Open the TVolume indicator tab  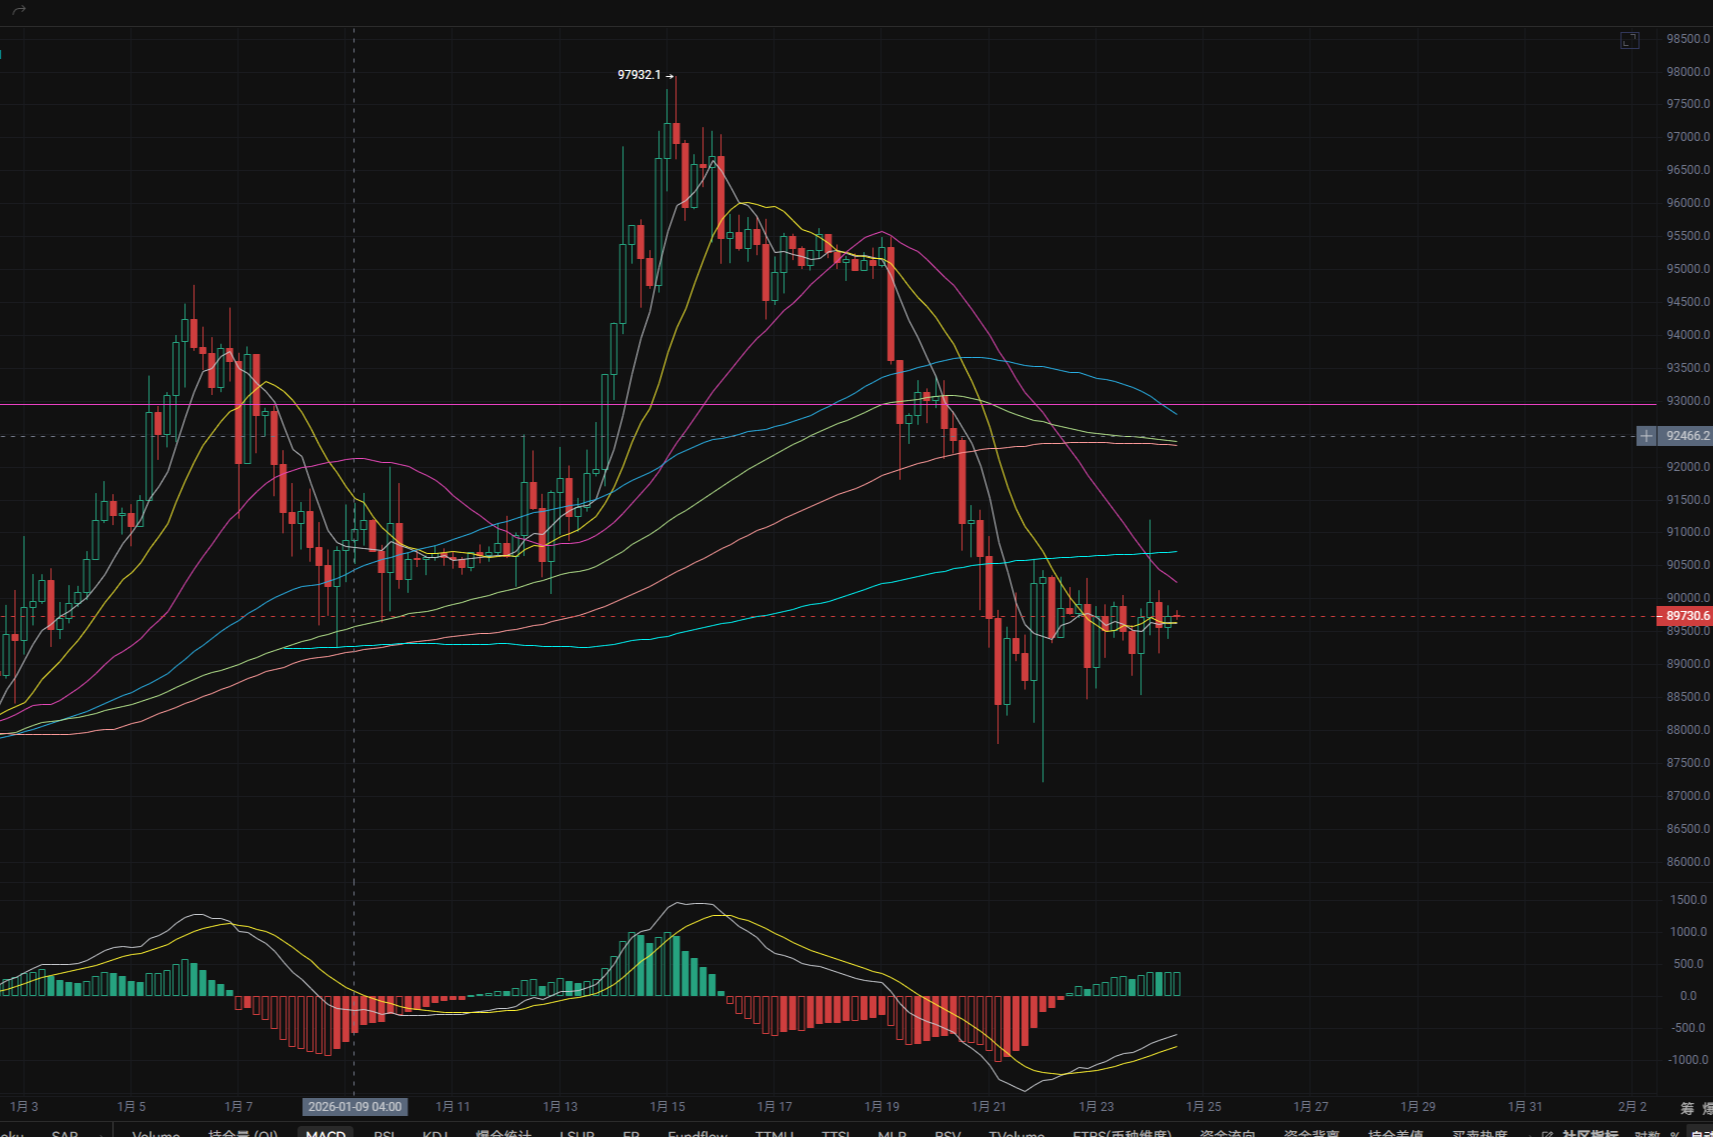pyautogui.click(x=1016, y=1136)
